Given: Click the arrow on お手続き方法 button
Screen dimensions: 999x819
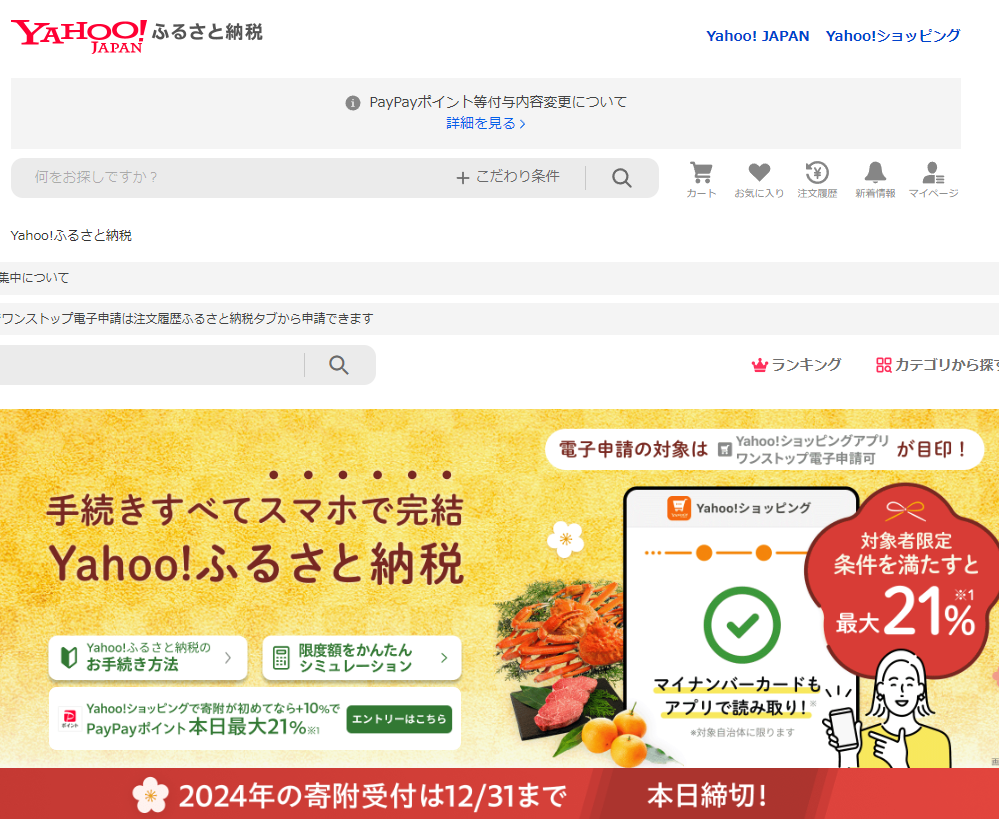Looking at the screenshot, I should coord(228,658).
